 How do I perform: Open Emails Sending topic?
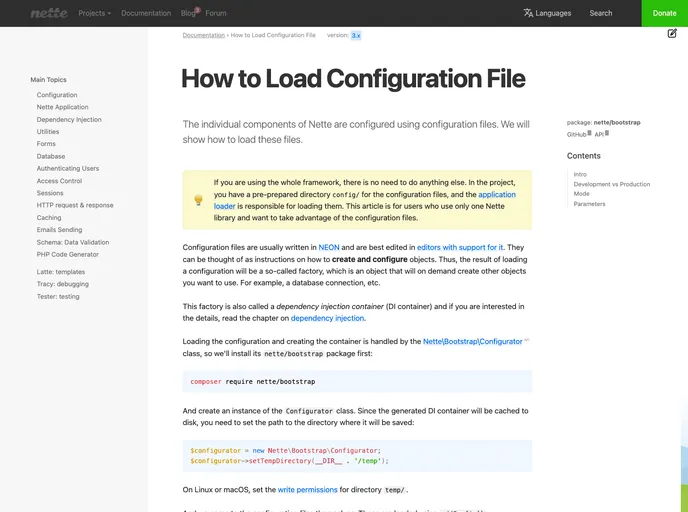pos(59,230)
